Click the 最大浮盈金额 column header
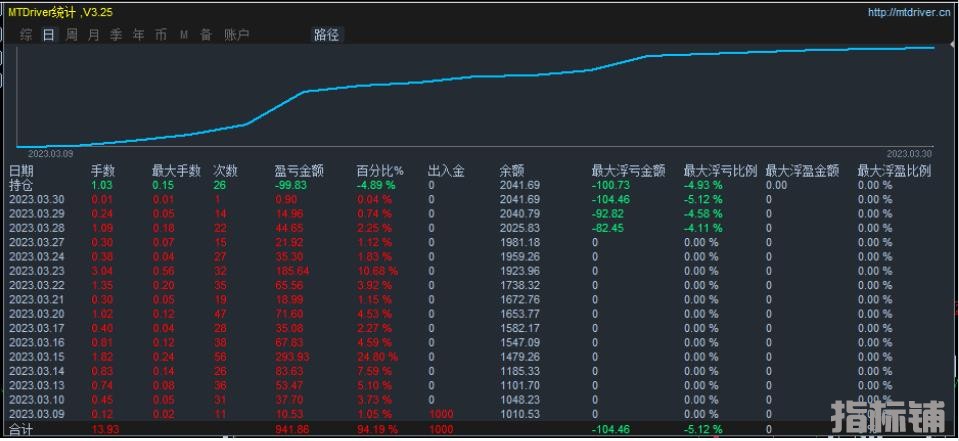 point(802,171)
